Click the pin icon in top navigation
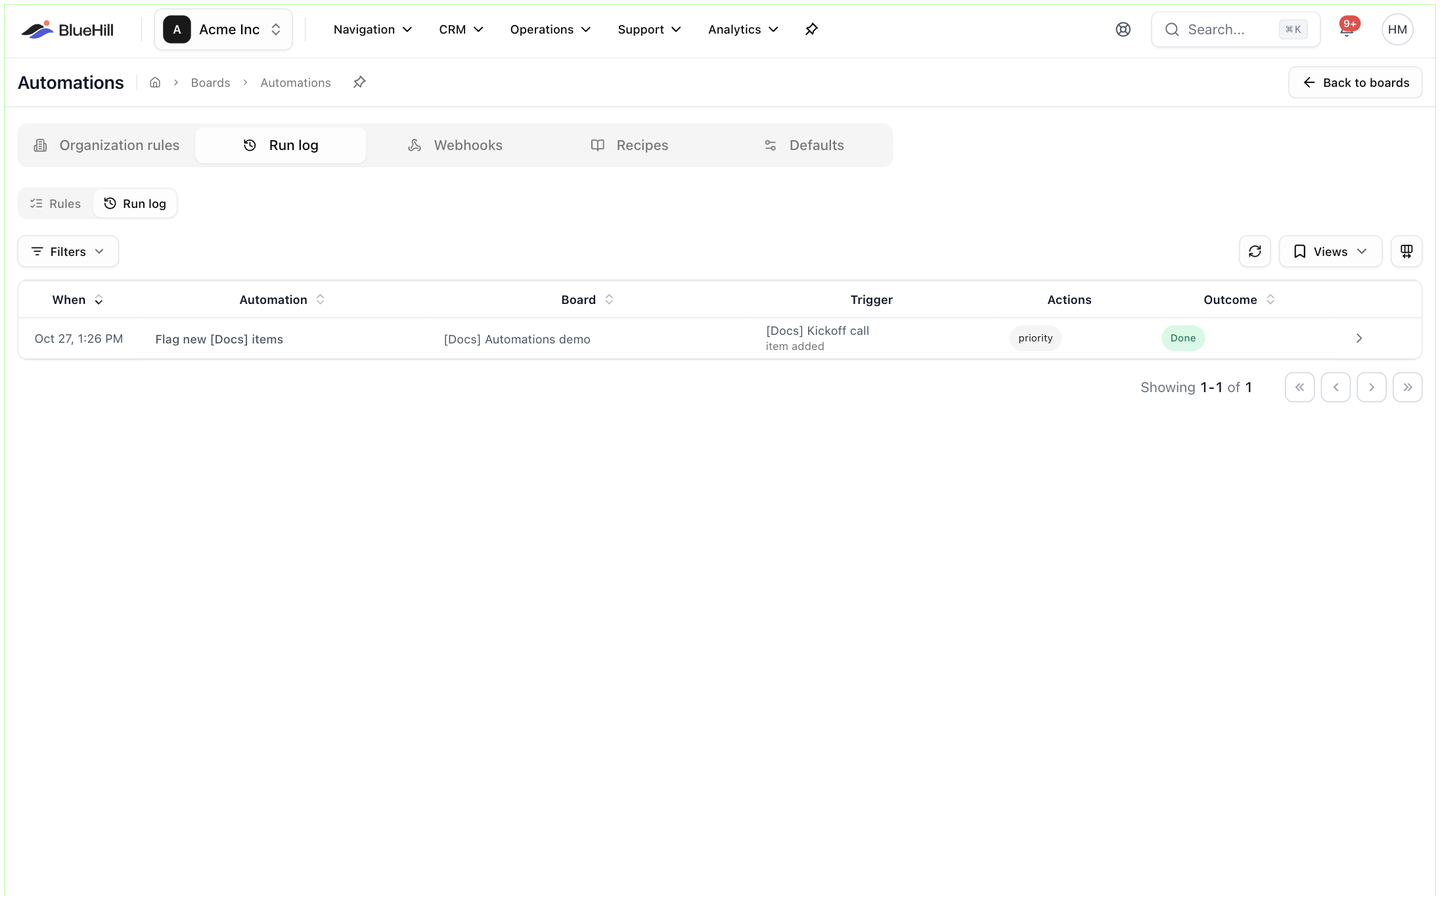The height and width of the screenshot is (900, 1440). click(811, 30)
